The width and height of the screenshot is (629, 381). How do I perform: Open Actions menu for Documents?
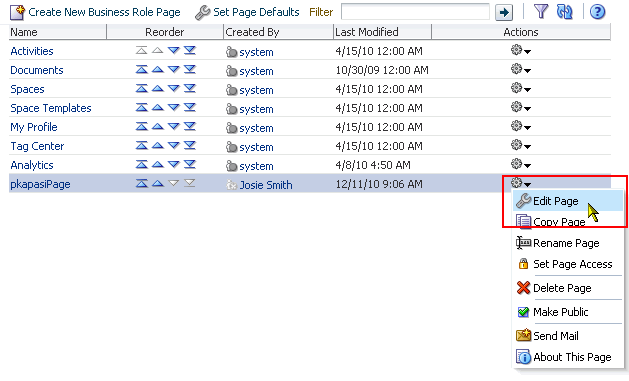(x=521, y=69)
